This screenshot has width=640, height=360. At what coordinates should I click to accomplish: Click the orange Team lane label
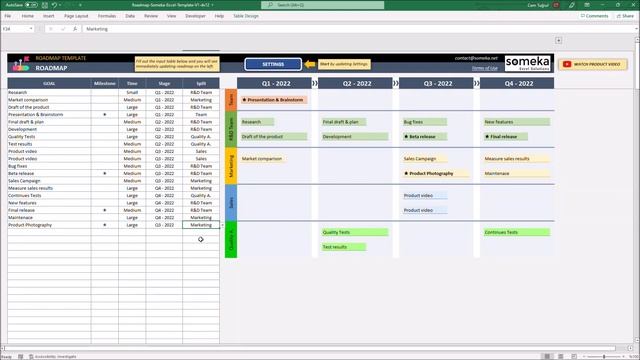pos(231,100)
